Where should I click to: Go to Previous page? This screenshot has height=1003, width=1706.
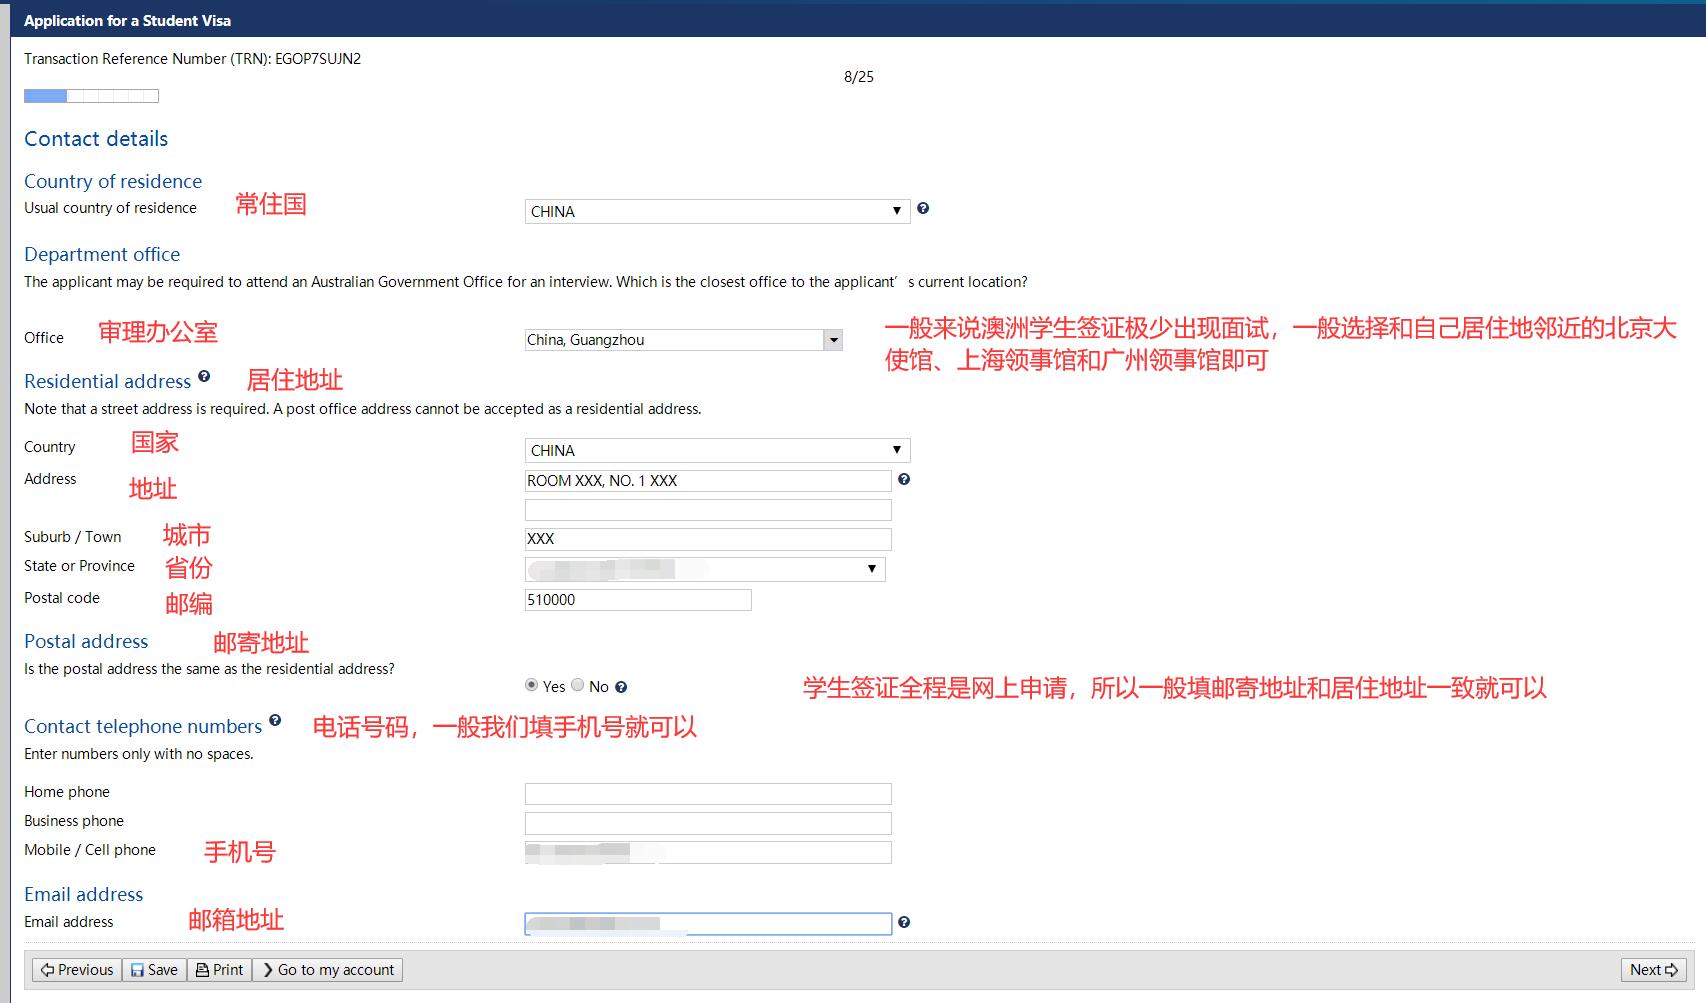tap(77, 970)
